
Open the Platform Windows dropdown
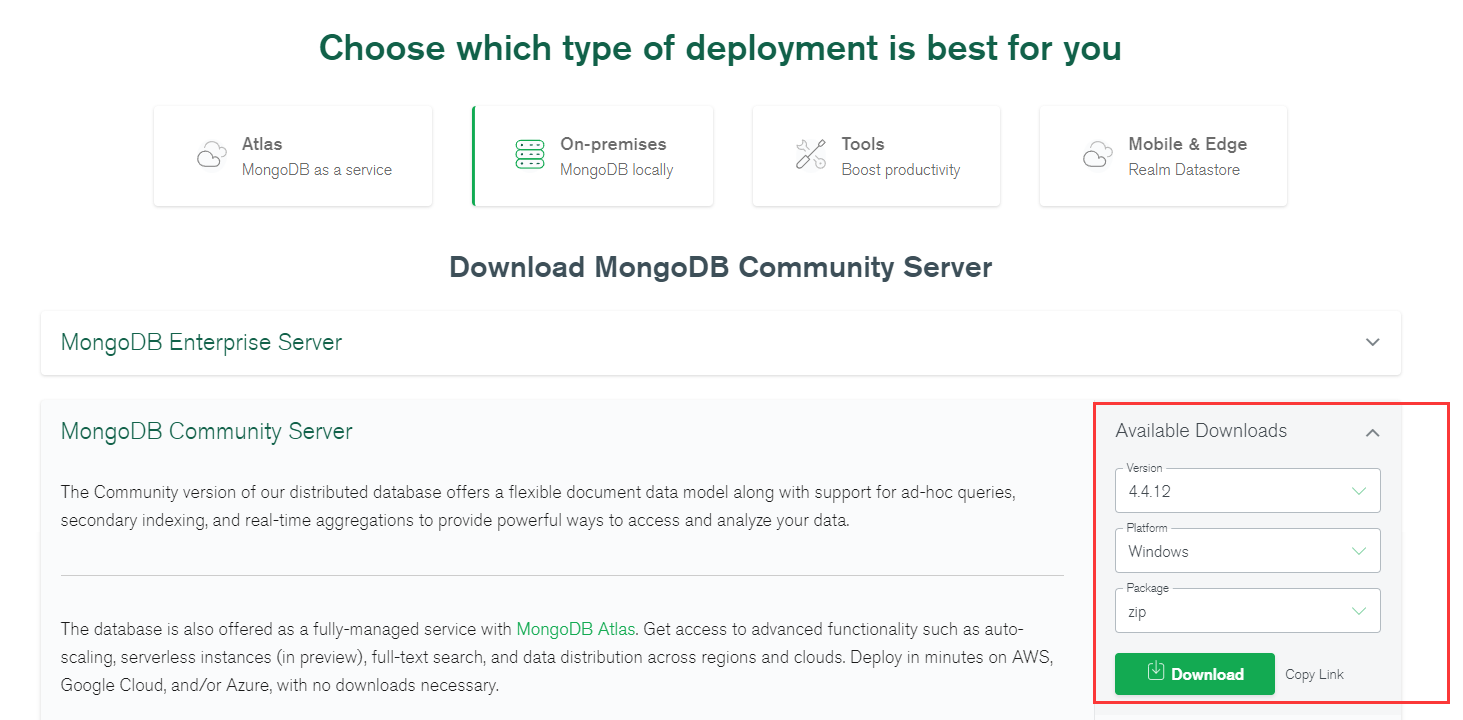(1248, 551)
